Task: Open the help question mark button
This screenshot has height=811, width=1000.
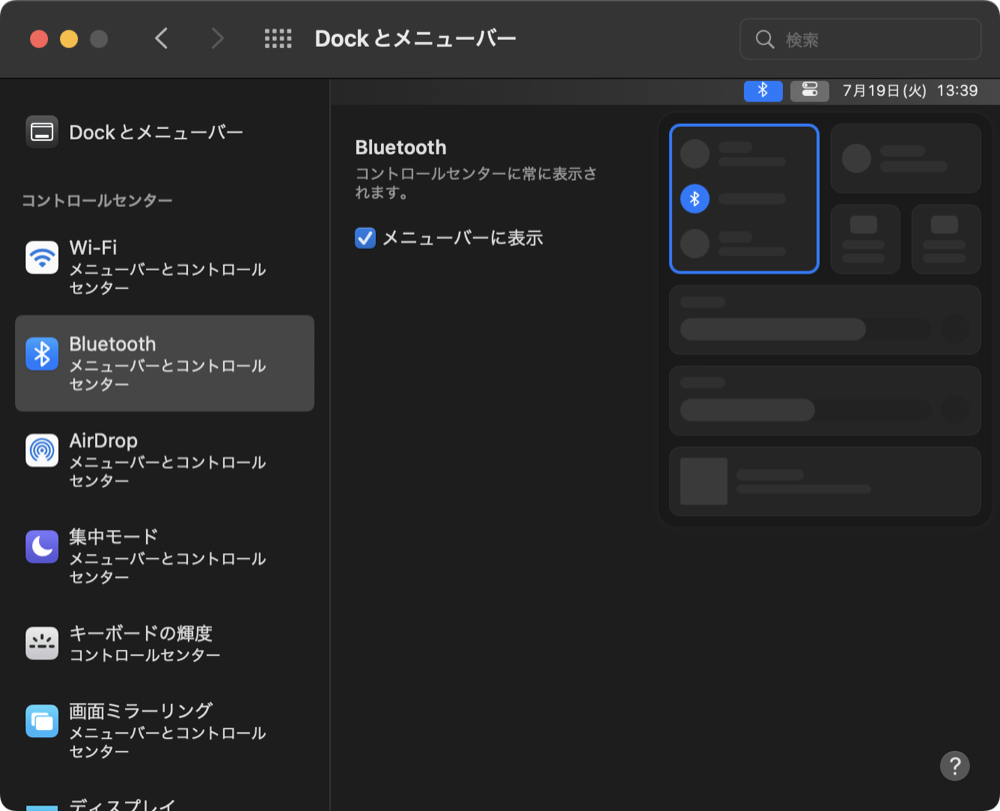Action: [x=954, y=766]
